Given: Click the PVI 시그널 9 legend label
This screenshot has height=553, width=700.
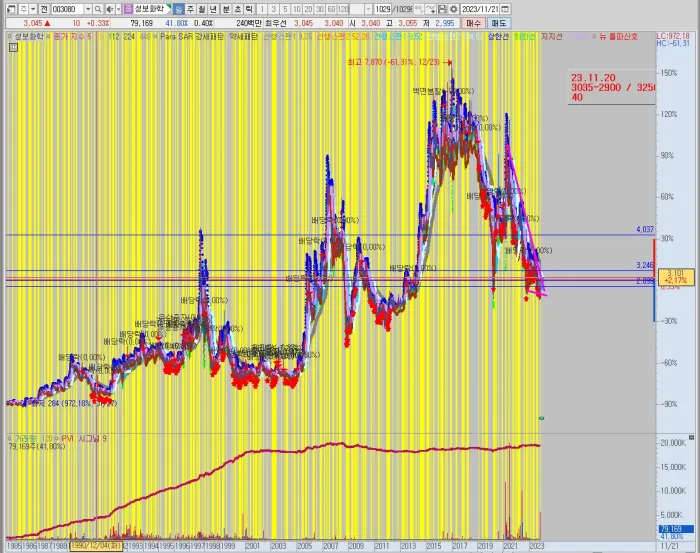Looking at the screenshot, I should pos(84,439).
